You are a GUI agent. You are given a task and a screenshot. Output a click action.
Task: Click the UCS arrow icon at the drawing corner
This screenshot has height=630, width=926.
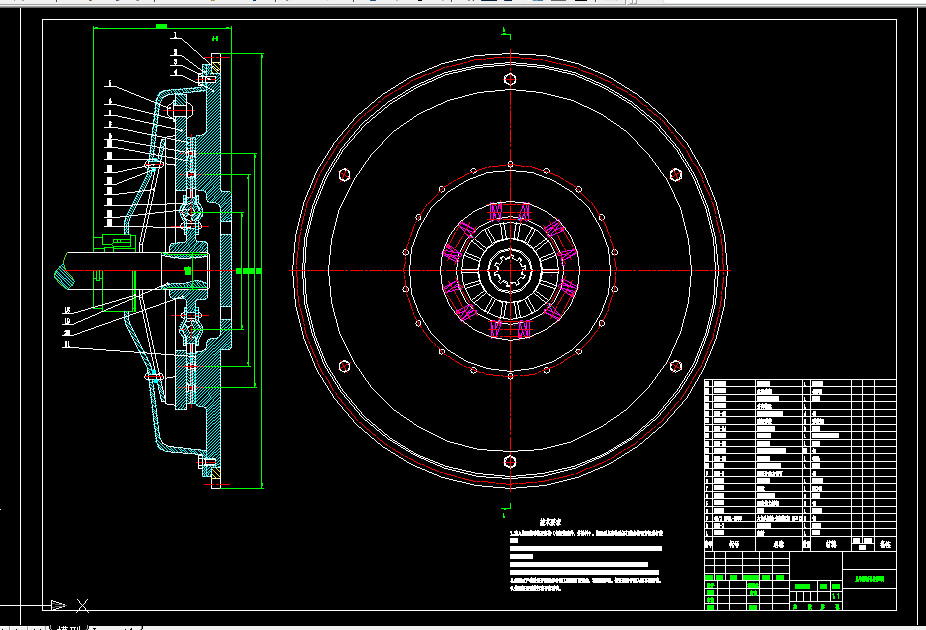point(58,605)
